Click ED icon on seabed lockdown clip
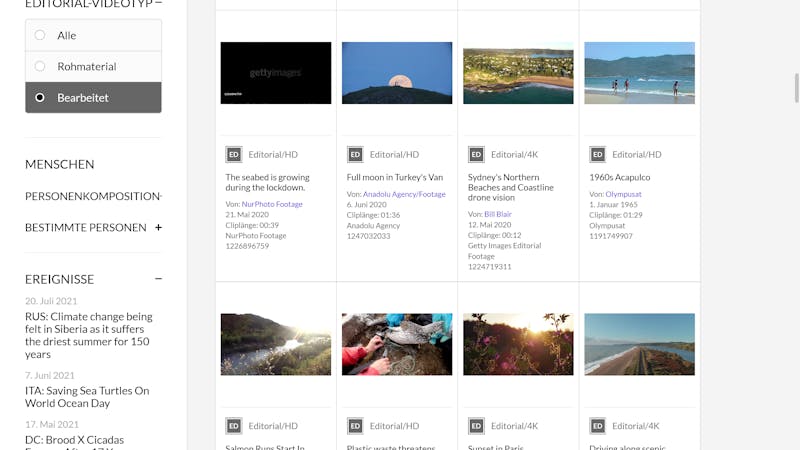800x450 pixels. pyautogui.click(x=234, y=155)
